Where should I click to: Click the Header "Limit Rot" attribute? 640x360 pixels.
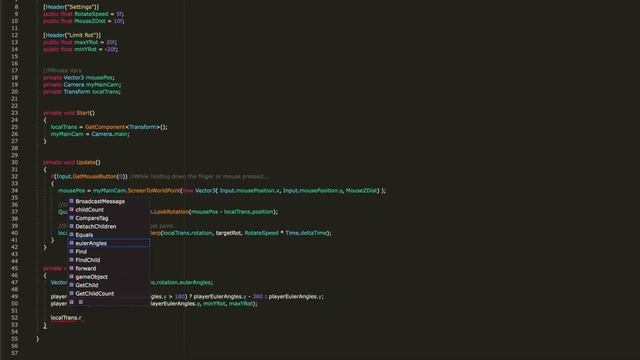(x=72, y=35)
